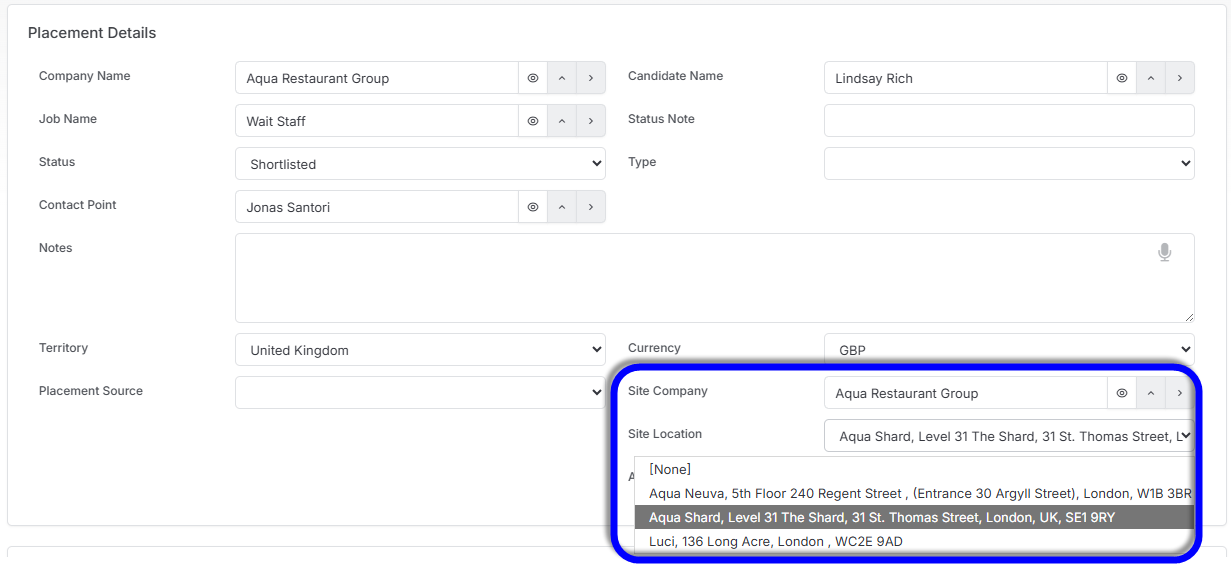Choose Aqua Neuva, 240 Regent Street option
The width and height of the screenshot is (1231, 568).
914,493
